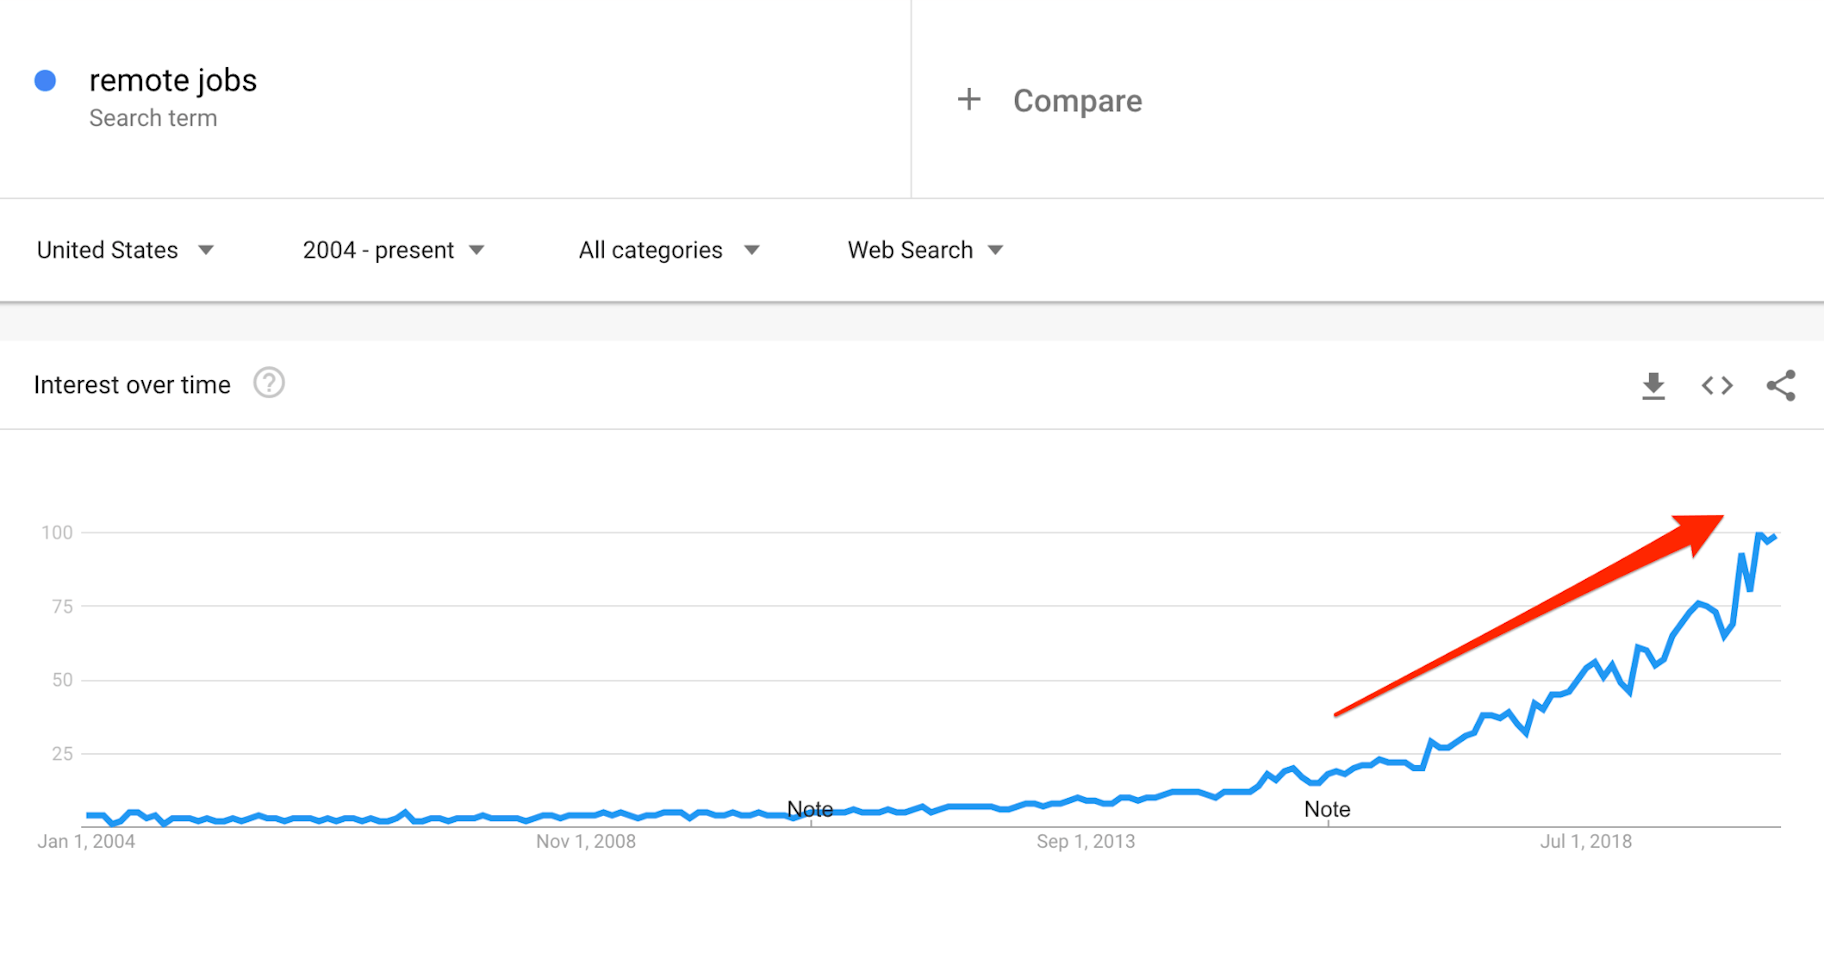Viewport: 1824px width, 962px height.
Task: Click the Compare label text
Action: [1077, 101]
